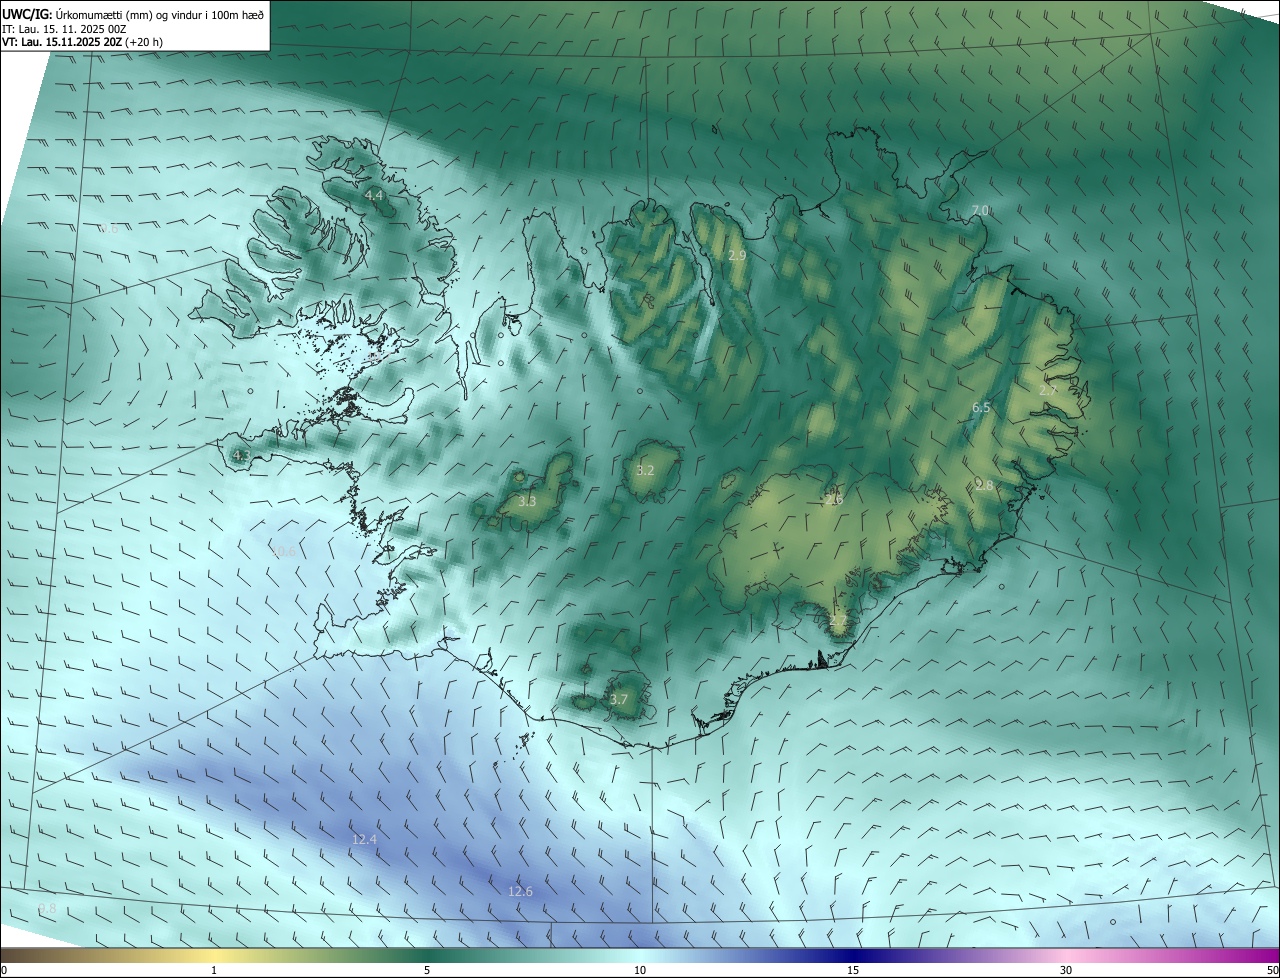1280x978 pixels.
Task: Click the 12.6 value label in the ocean
Action: [520, 891]
